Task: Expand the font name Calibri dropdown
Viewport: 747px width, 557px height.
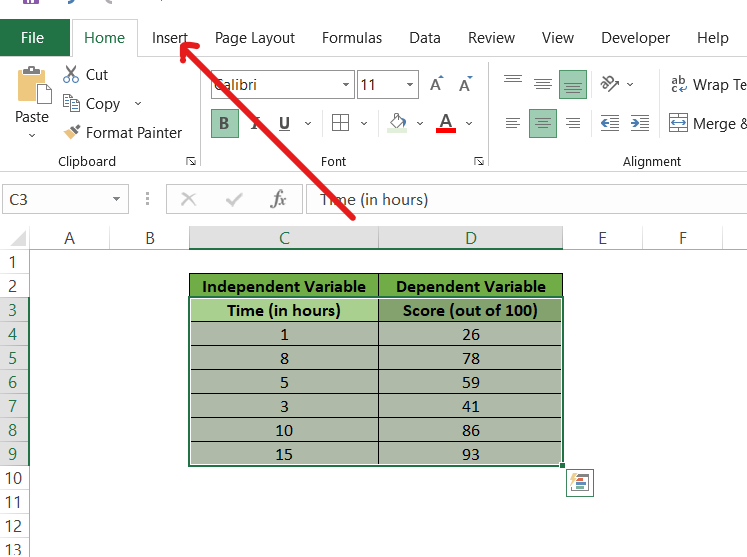Action: (x=346, y=85)
